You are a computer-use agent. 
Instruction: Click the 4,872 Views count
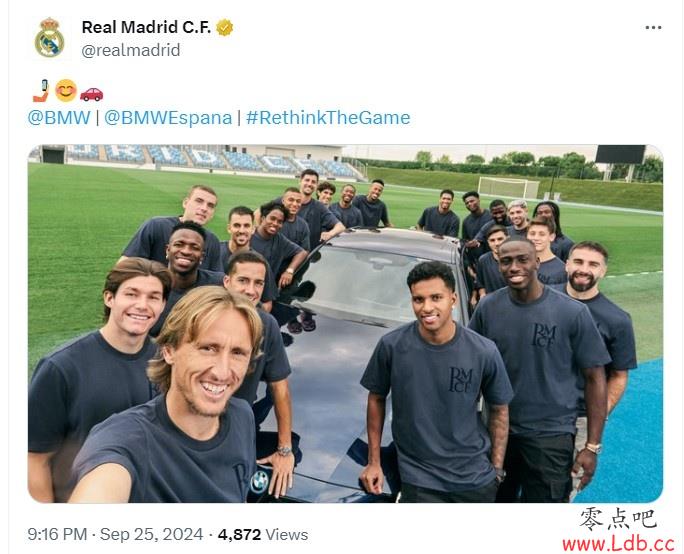click(x=263, y=534)
